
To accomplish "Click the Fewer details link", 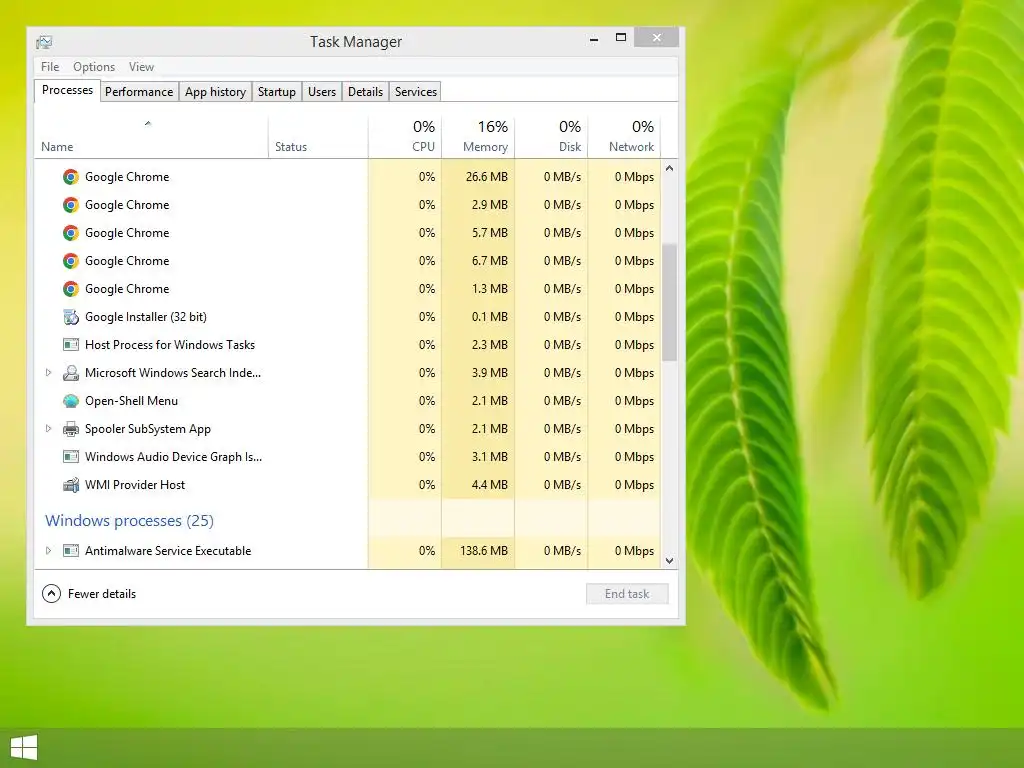I will [x=102, y=594].
